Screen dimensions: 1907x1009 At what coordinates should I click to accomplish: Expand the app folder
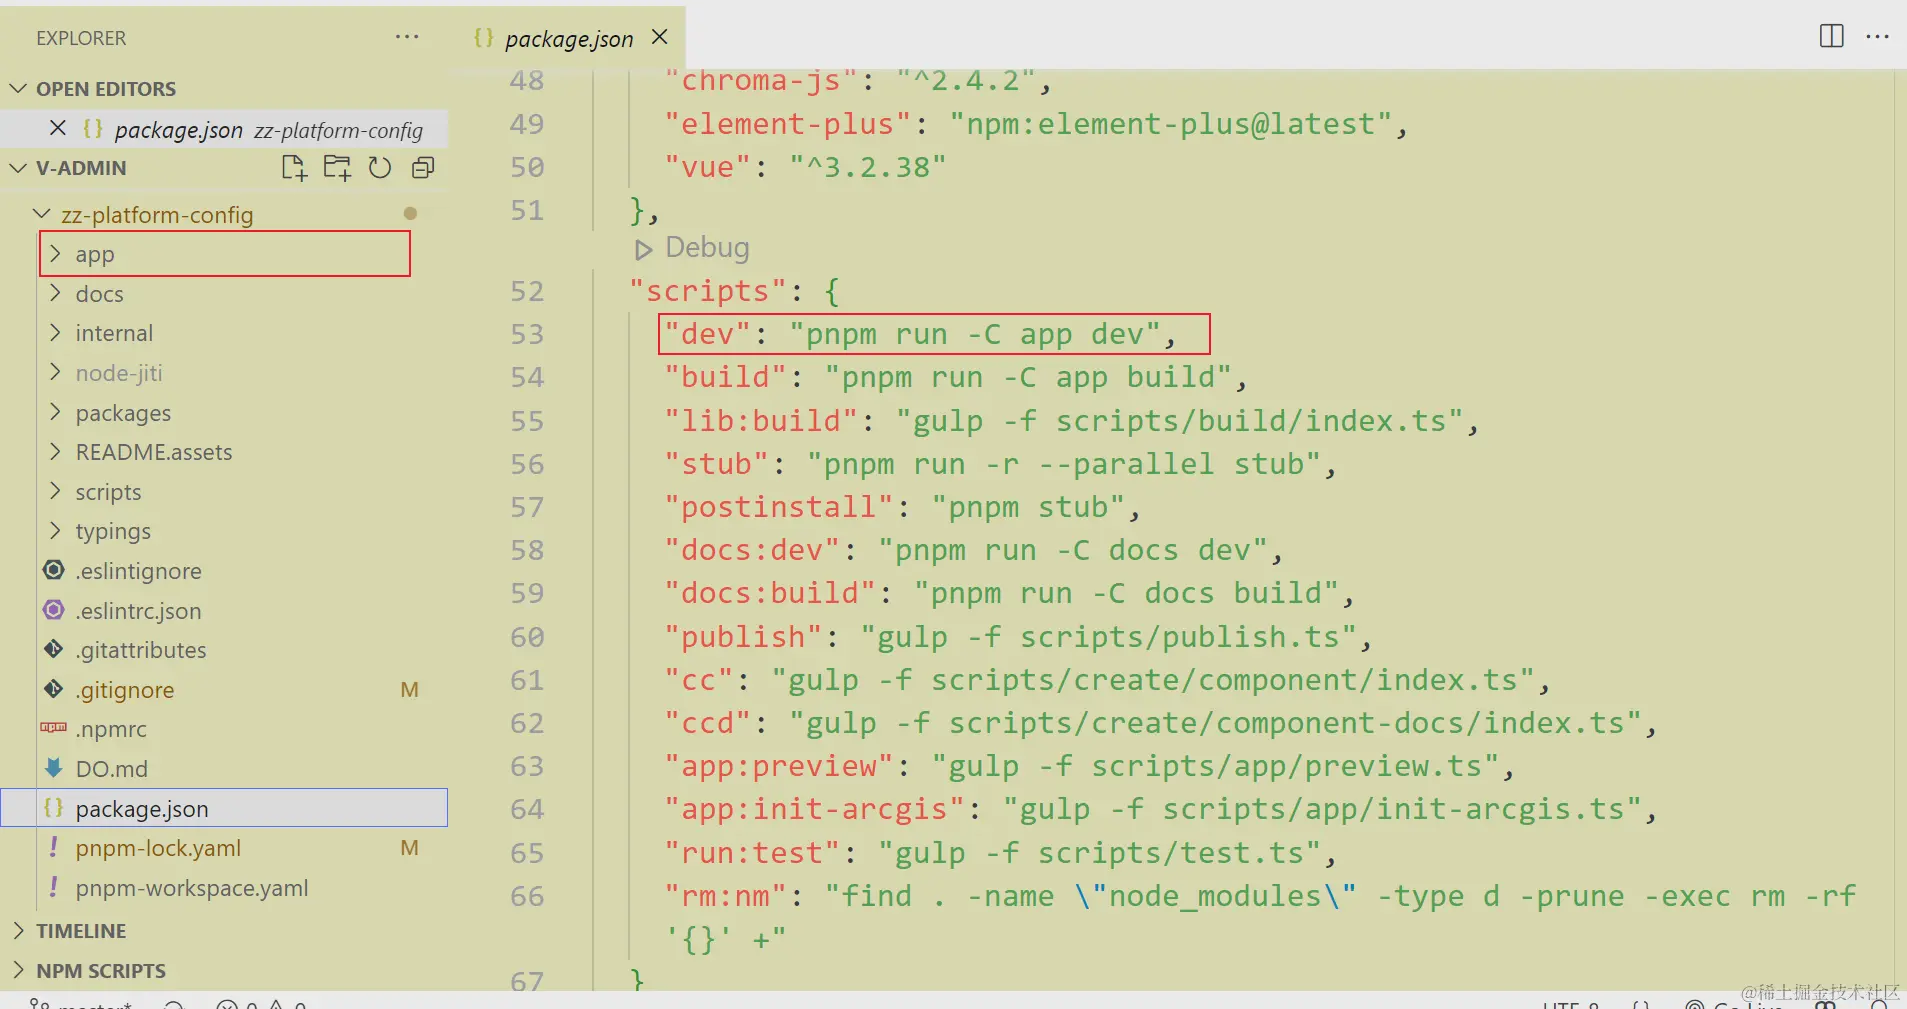(x=56, y=254)
